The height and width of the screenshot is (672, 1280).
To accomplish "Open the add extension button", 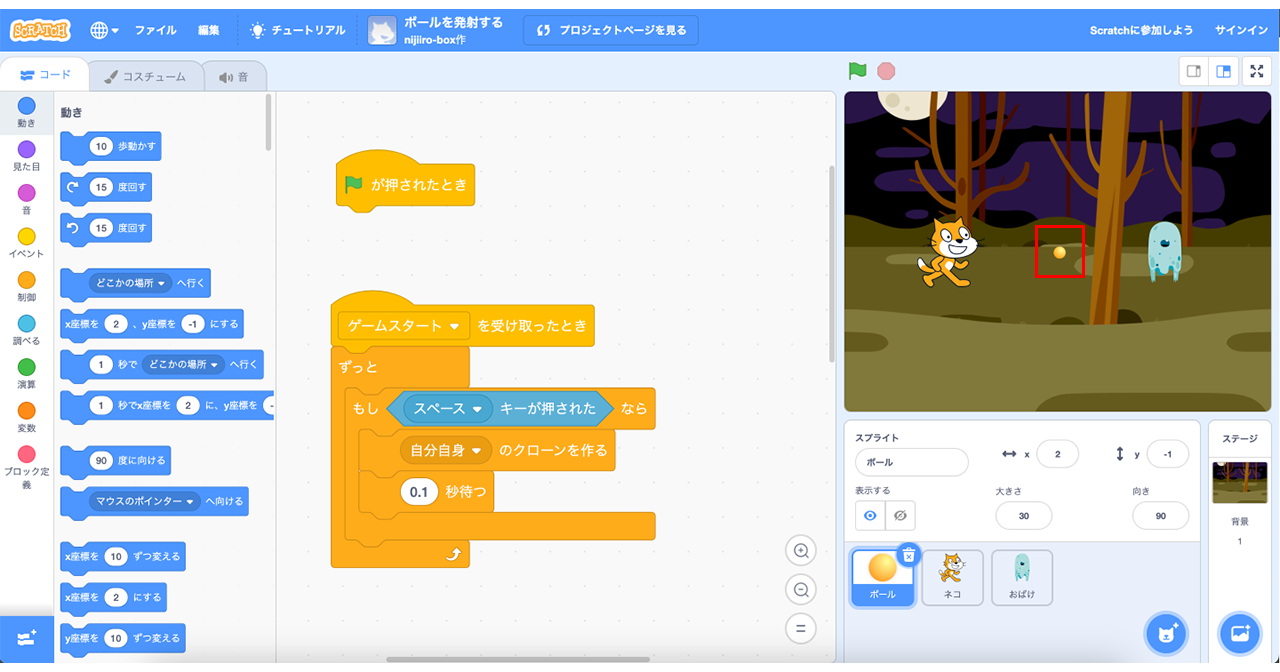I will click(x=26, y=637).
